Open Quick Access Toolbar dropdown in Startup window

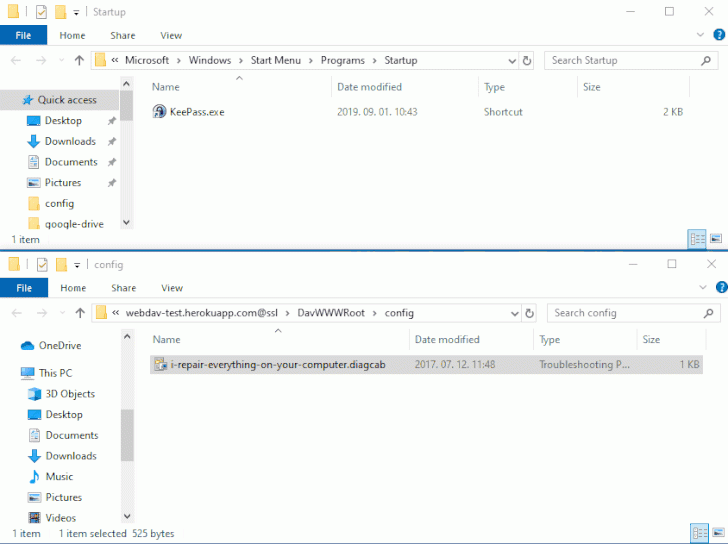(76, 13)
